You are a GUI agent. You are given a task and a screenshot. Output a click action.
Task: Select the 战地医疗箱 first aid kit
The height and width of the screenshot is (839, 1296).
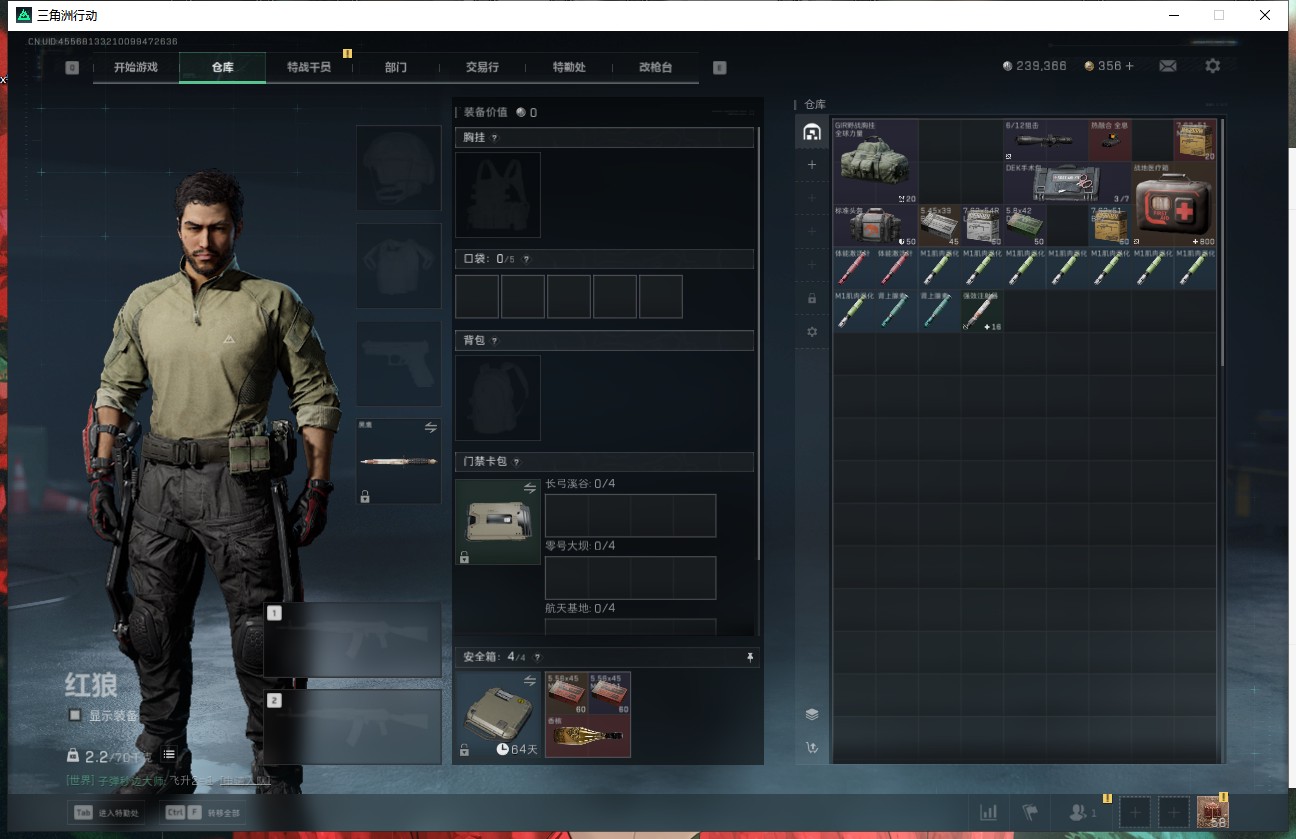click(x=1174, y=204)
